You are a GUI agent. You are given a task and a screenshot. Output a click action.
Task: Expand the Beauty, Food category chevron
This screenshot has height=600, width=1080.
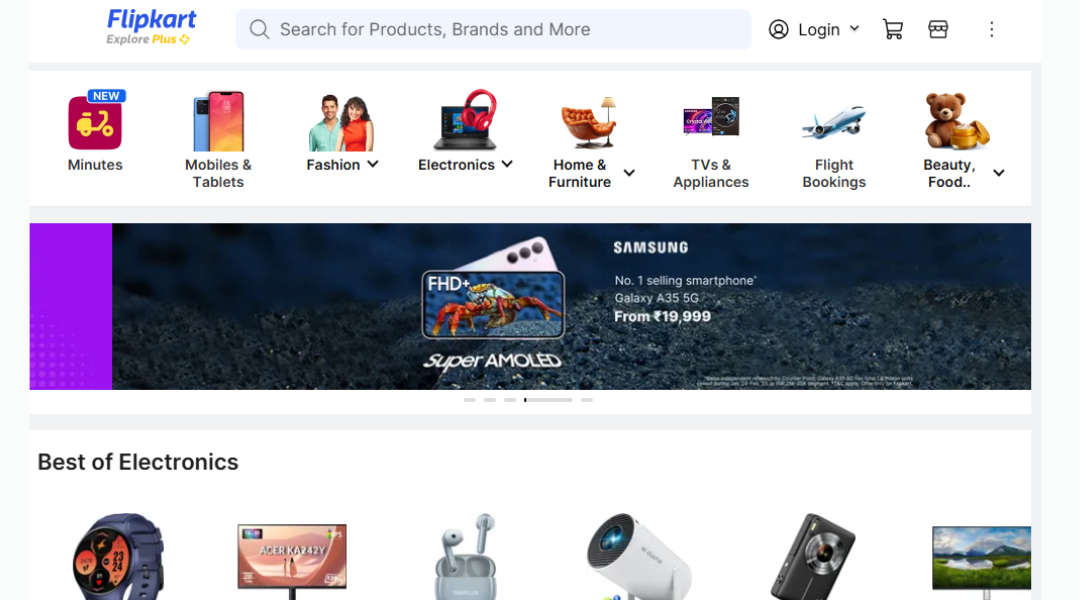999,173
